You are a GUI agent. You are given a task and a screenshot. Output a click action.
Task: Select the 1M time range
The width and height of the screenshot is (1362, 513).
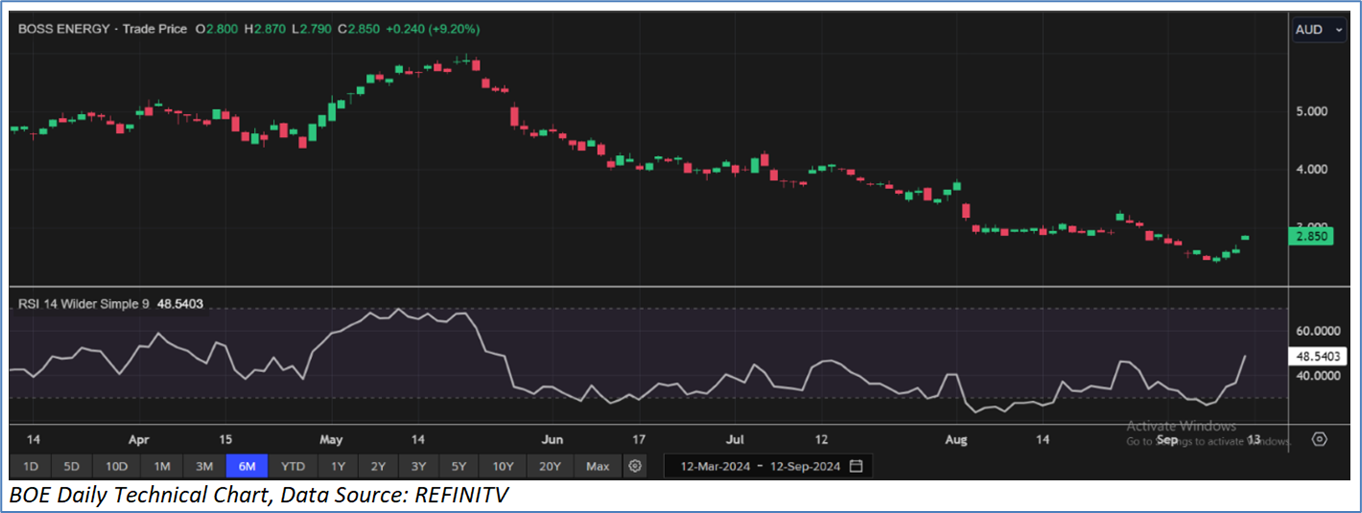point(162,466)
